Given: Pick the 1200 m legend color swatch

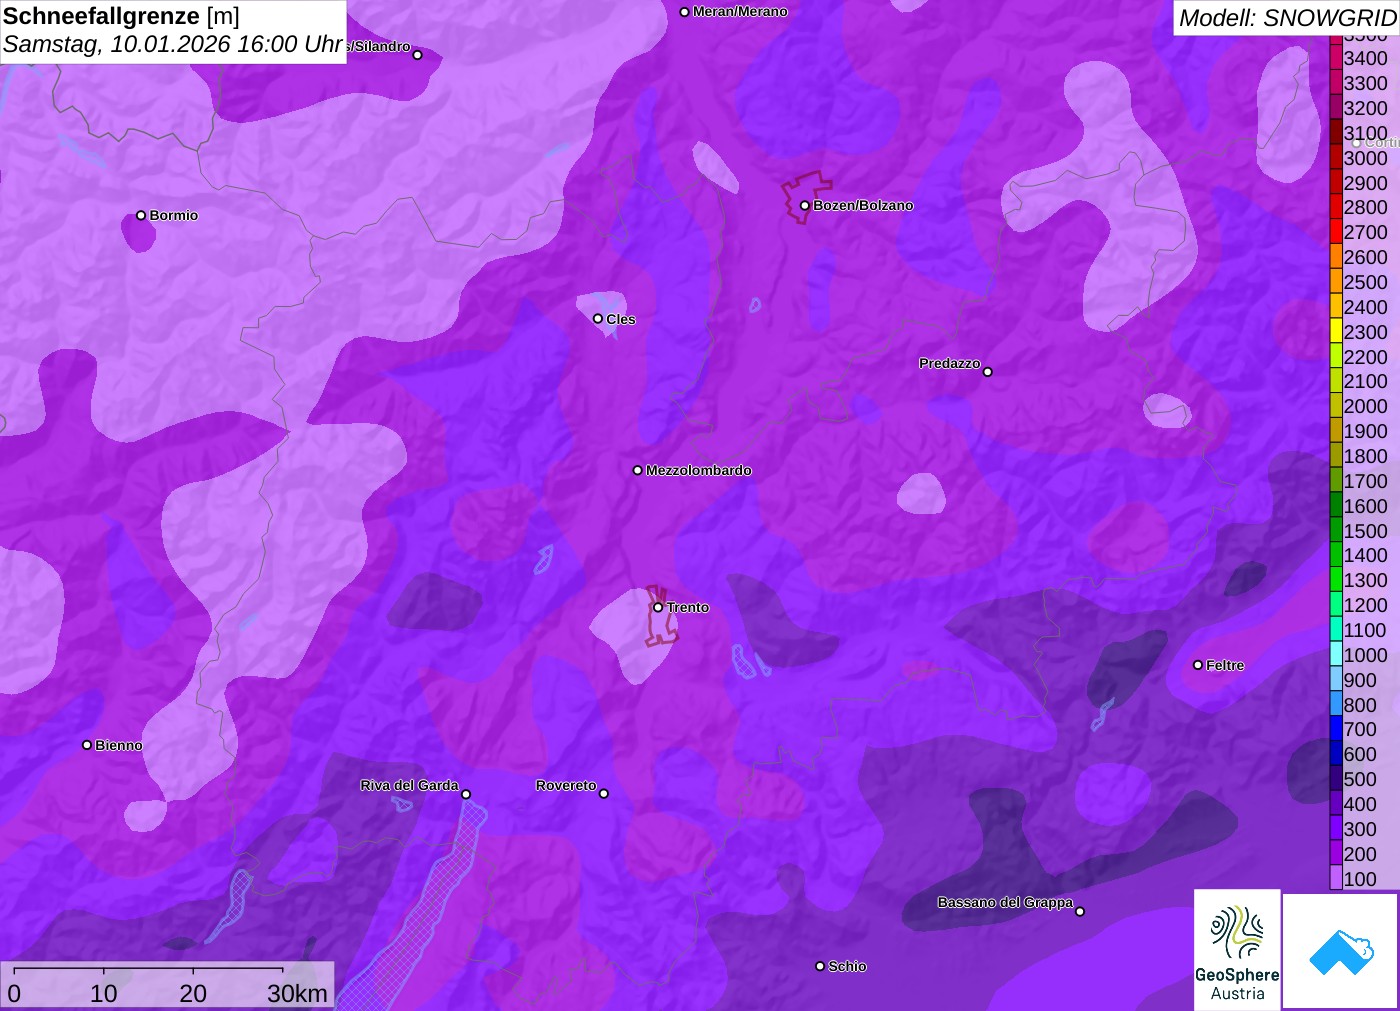Looking at the screenshot, I should [x=1336, y=604].
